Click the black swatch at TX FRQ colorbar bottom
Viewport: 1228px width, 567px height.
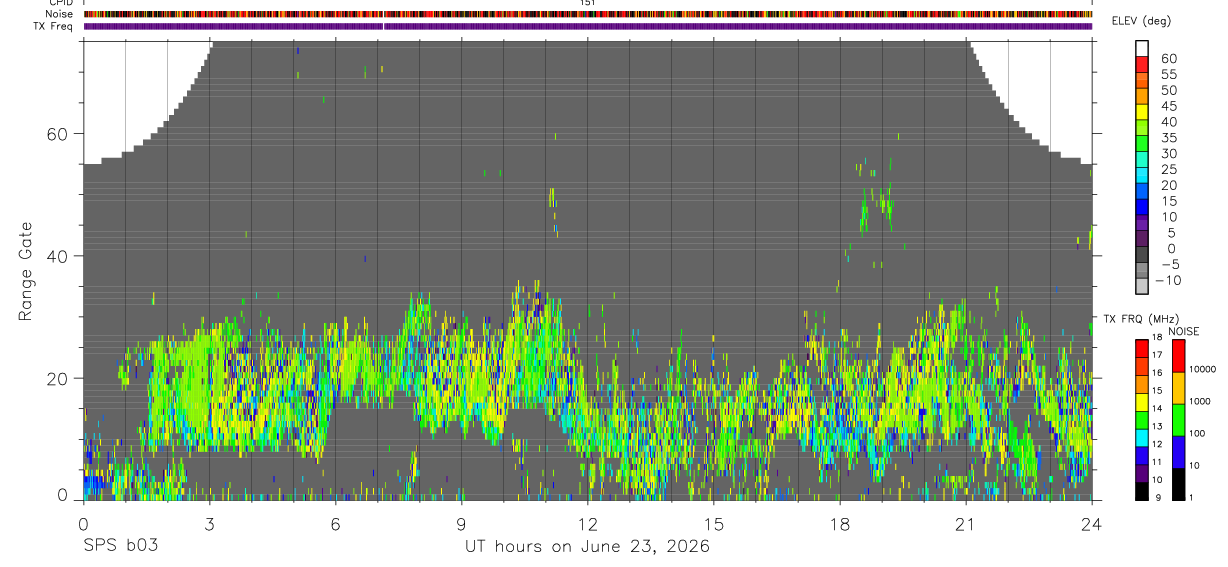pyautogui.click(x=1143, y=492)
